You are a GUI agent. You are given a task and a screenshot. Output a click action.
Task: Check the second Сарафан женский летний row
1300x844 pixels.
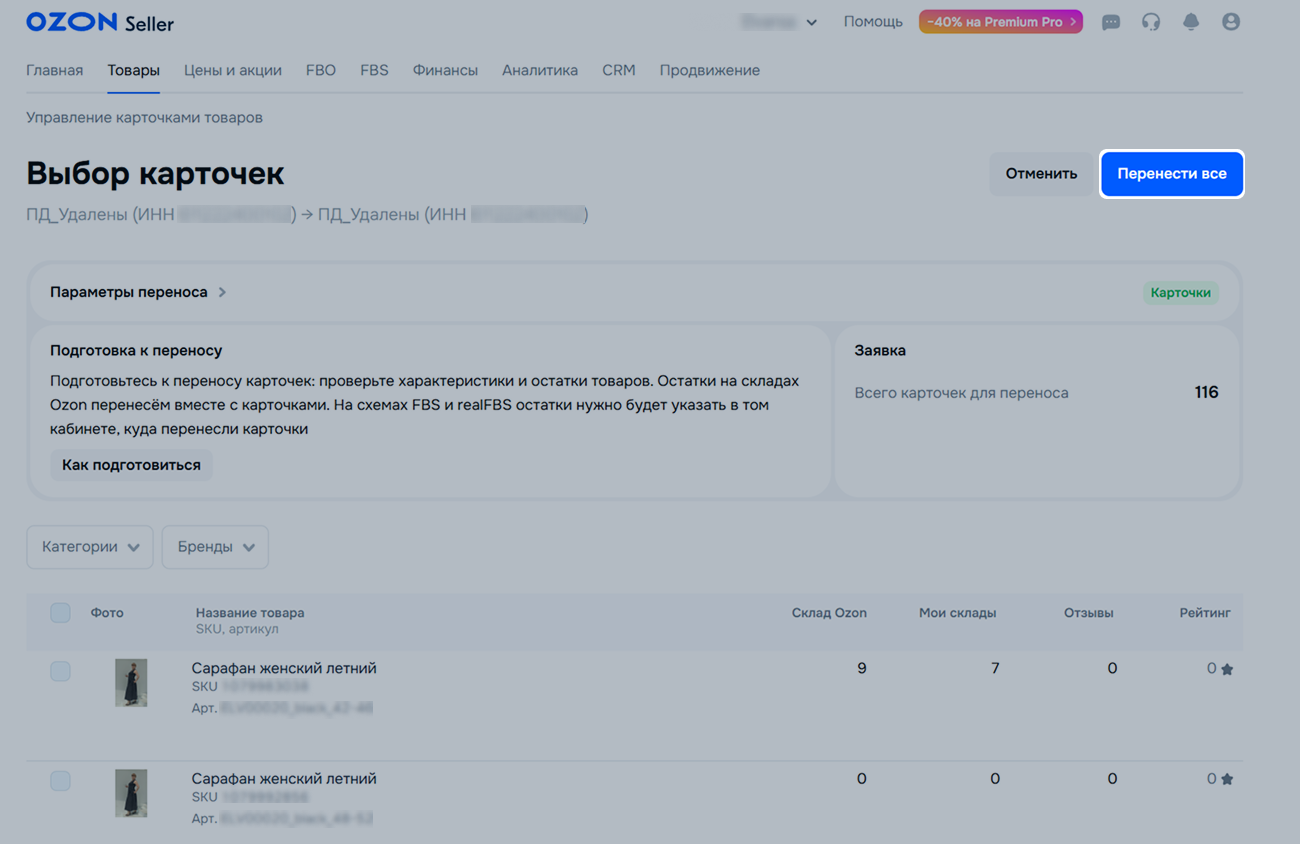(61, 781)
